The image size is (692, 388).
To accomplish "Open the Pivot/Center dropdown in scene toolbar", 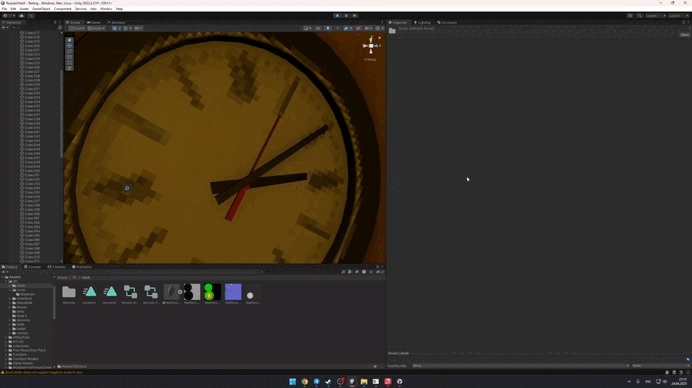I will coord(77,28).
